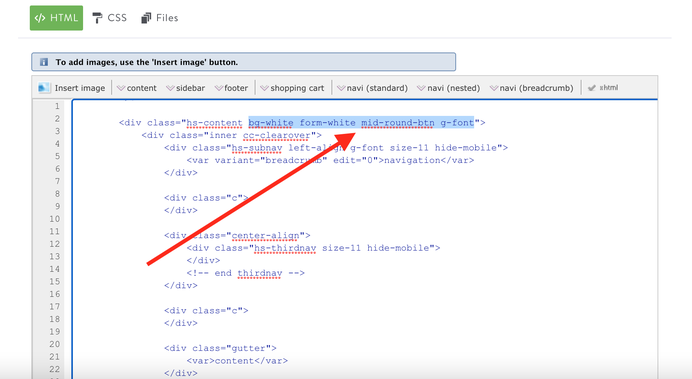Open the Files tab
This screenshot has width=692, height=379.
pos(160,18)
